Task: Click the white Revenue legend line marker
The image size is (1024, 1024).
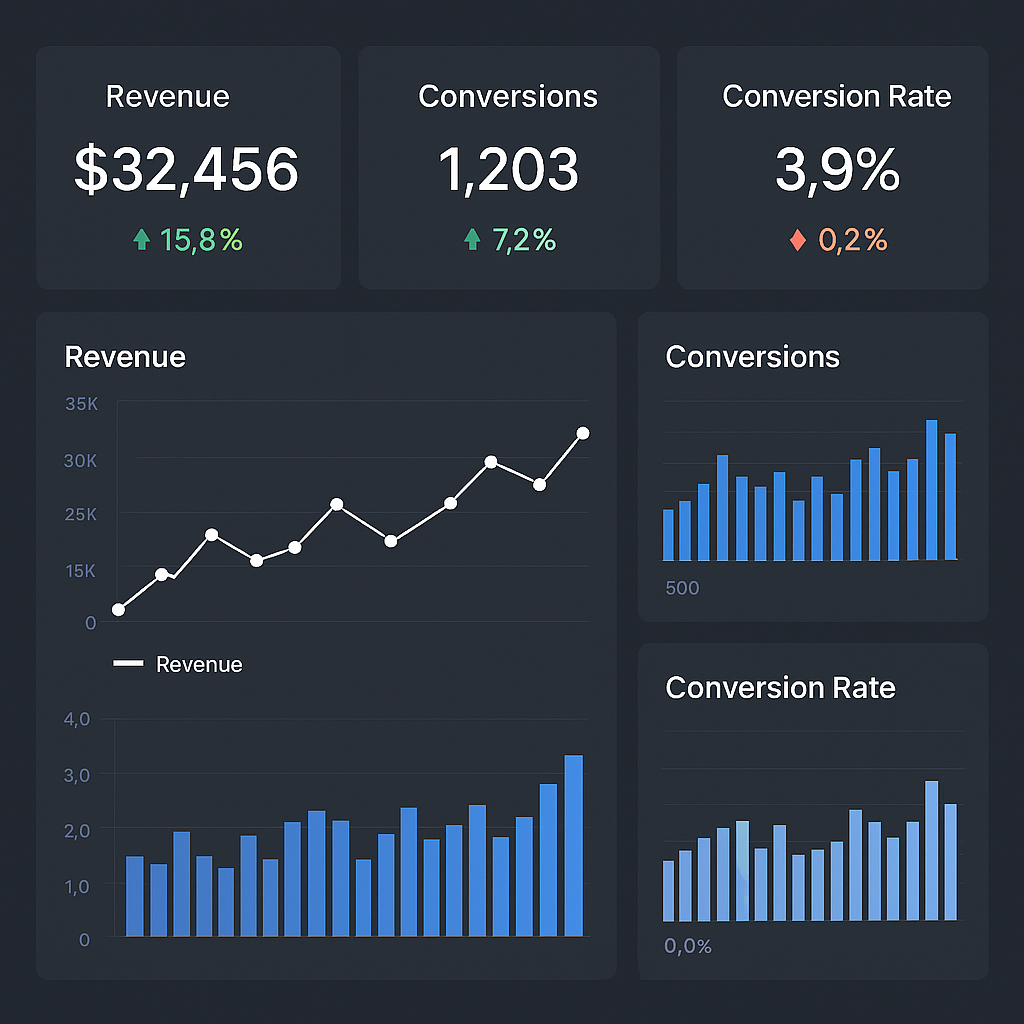Action: pyautogui.click(x=129, y=664)
